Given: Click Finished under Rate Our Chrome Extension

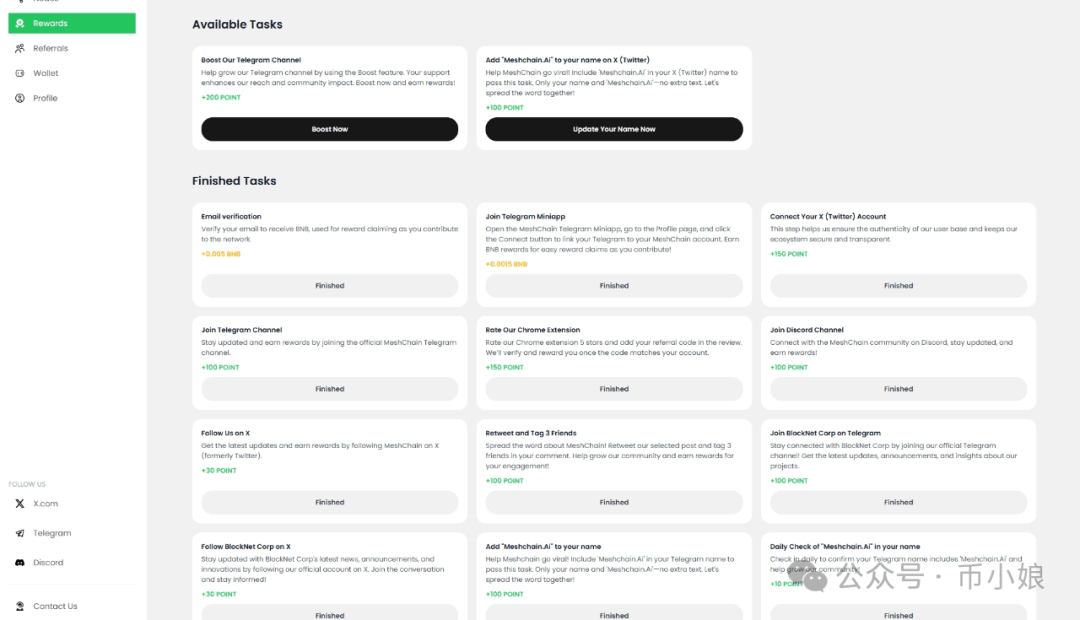Looking at the screenshot, I should pyautogui.click(x=614, y=389).
